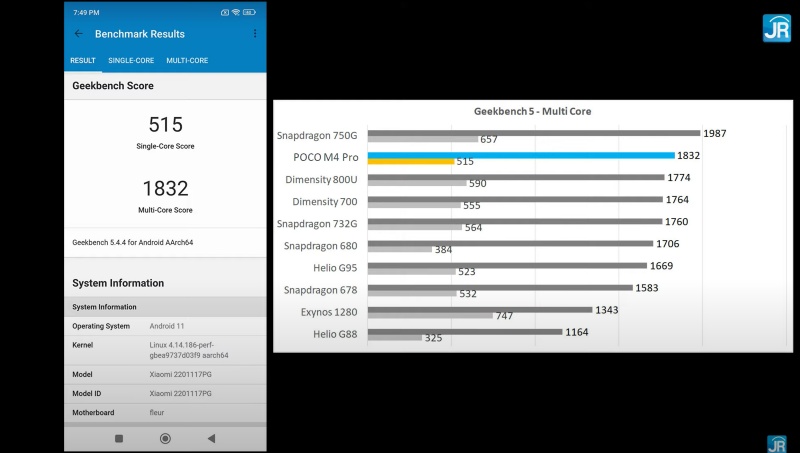Click the blue POCO M4 Pro bar
The image size is (800, 453).
520,155
